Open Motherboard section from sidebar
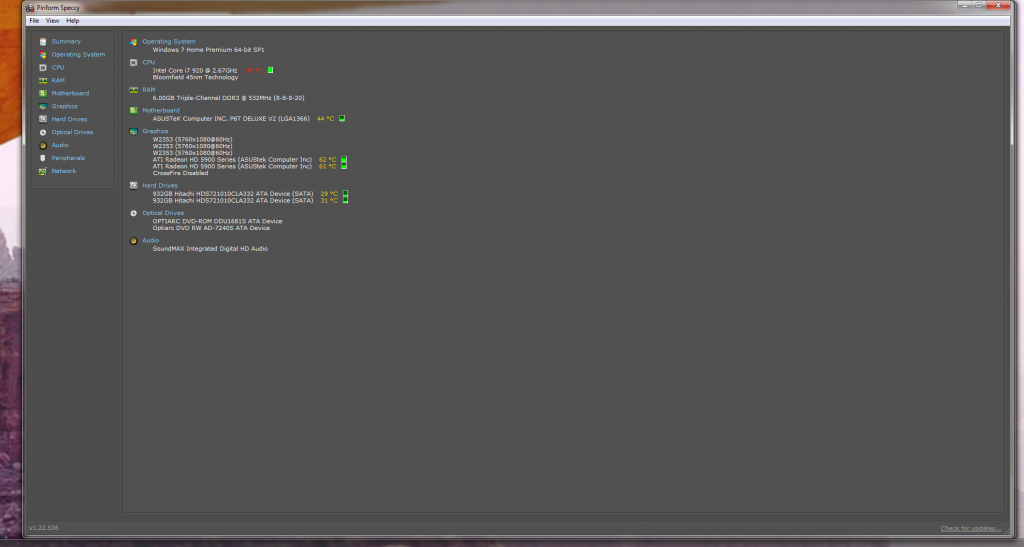Screen dimensions: 1024x547 click(x=71, y=93)
